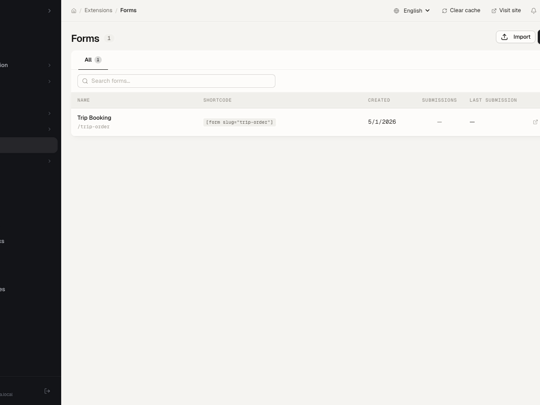Click the SHORTCODE column header

coord(217,100)
